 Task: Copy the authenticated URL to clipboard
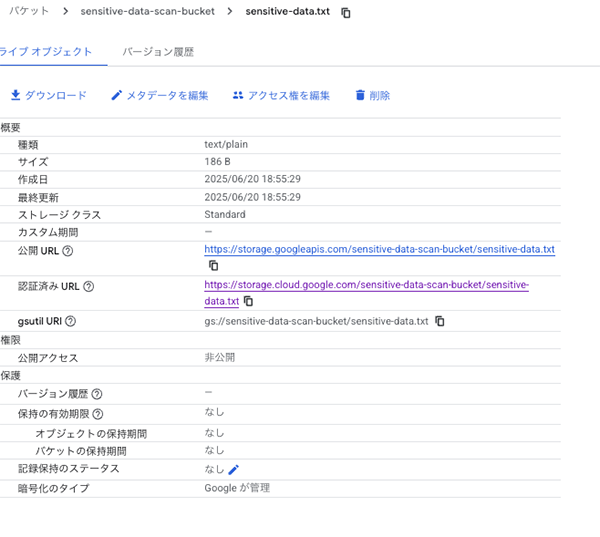(x=249, y=301)
